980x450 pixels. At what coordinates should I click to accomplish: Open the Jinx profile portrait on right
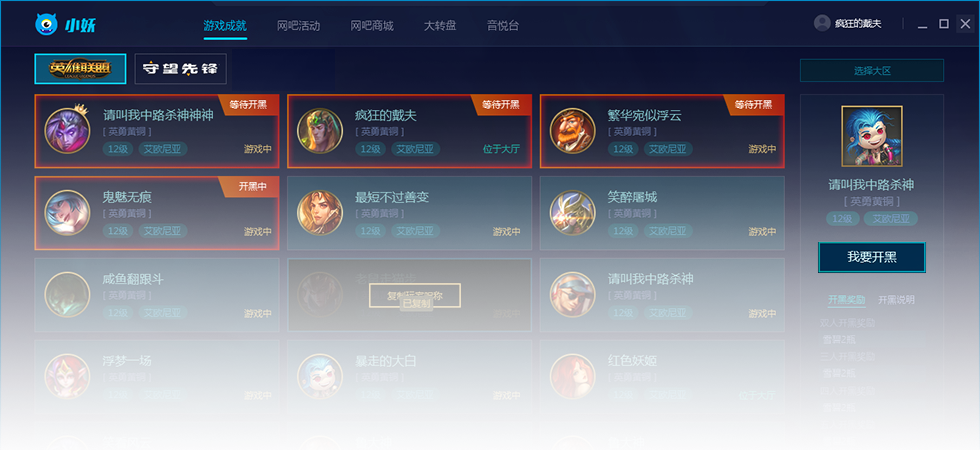pos(872,136)
